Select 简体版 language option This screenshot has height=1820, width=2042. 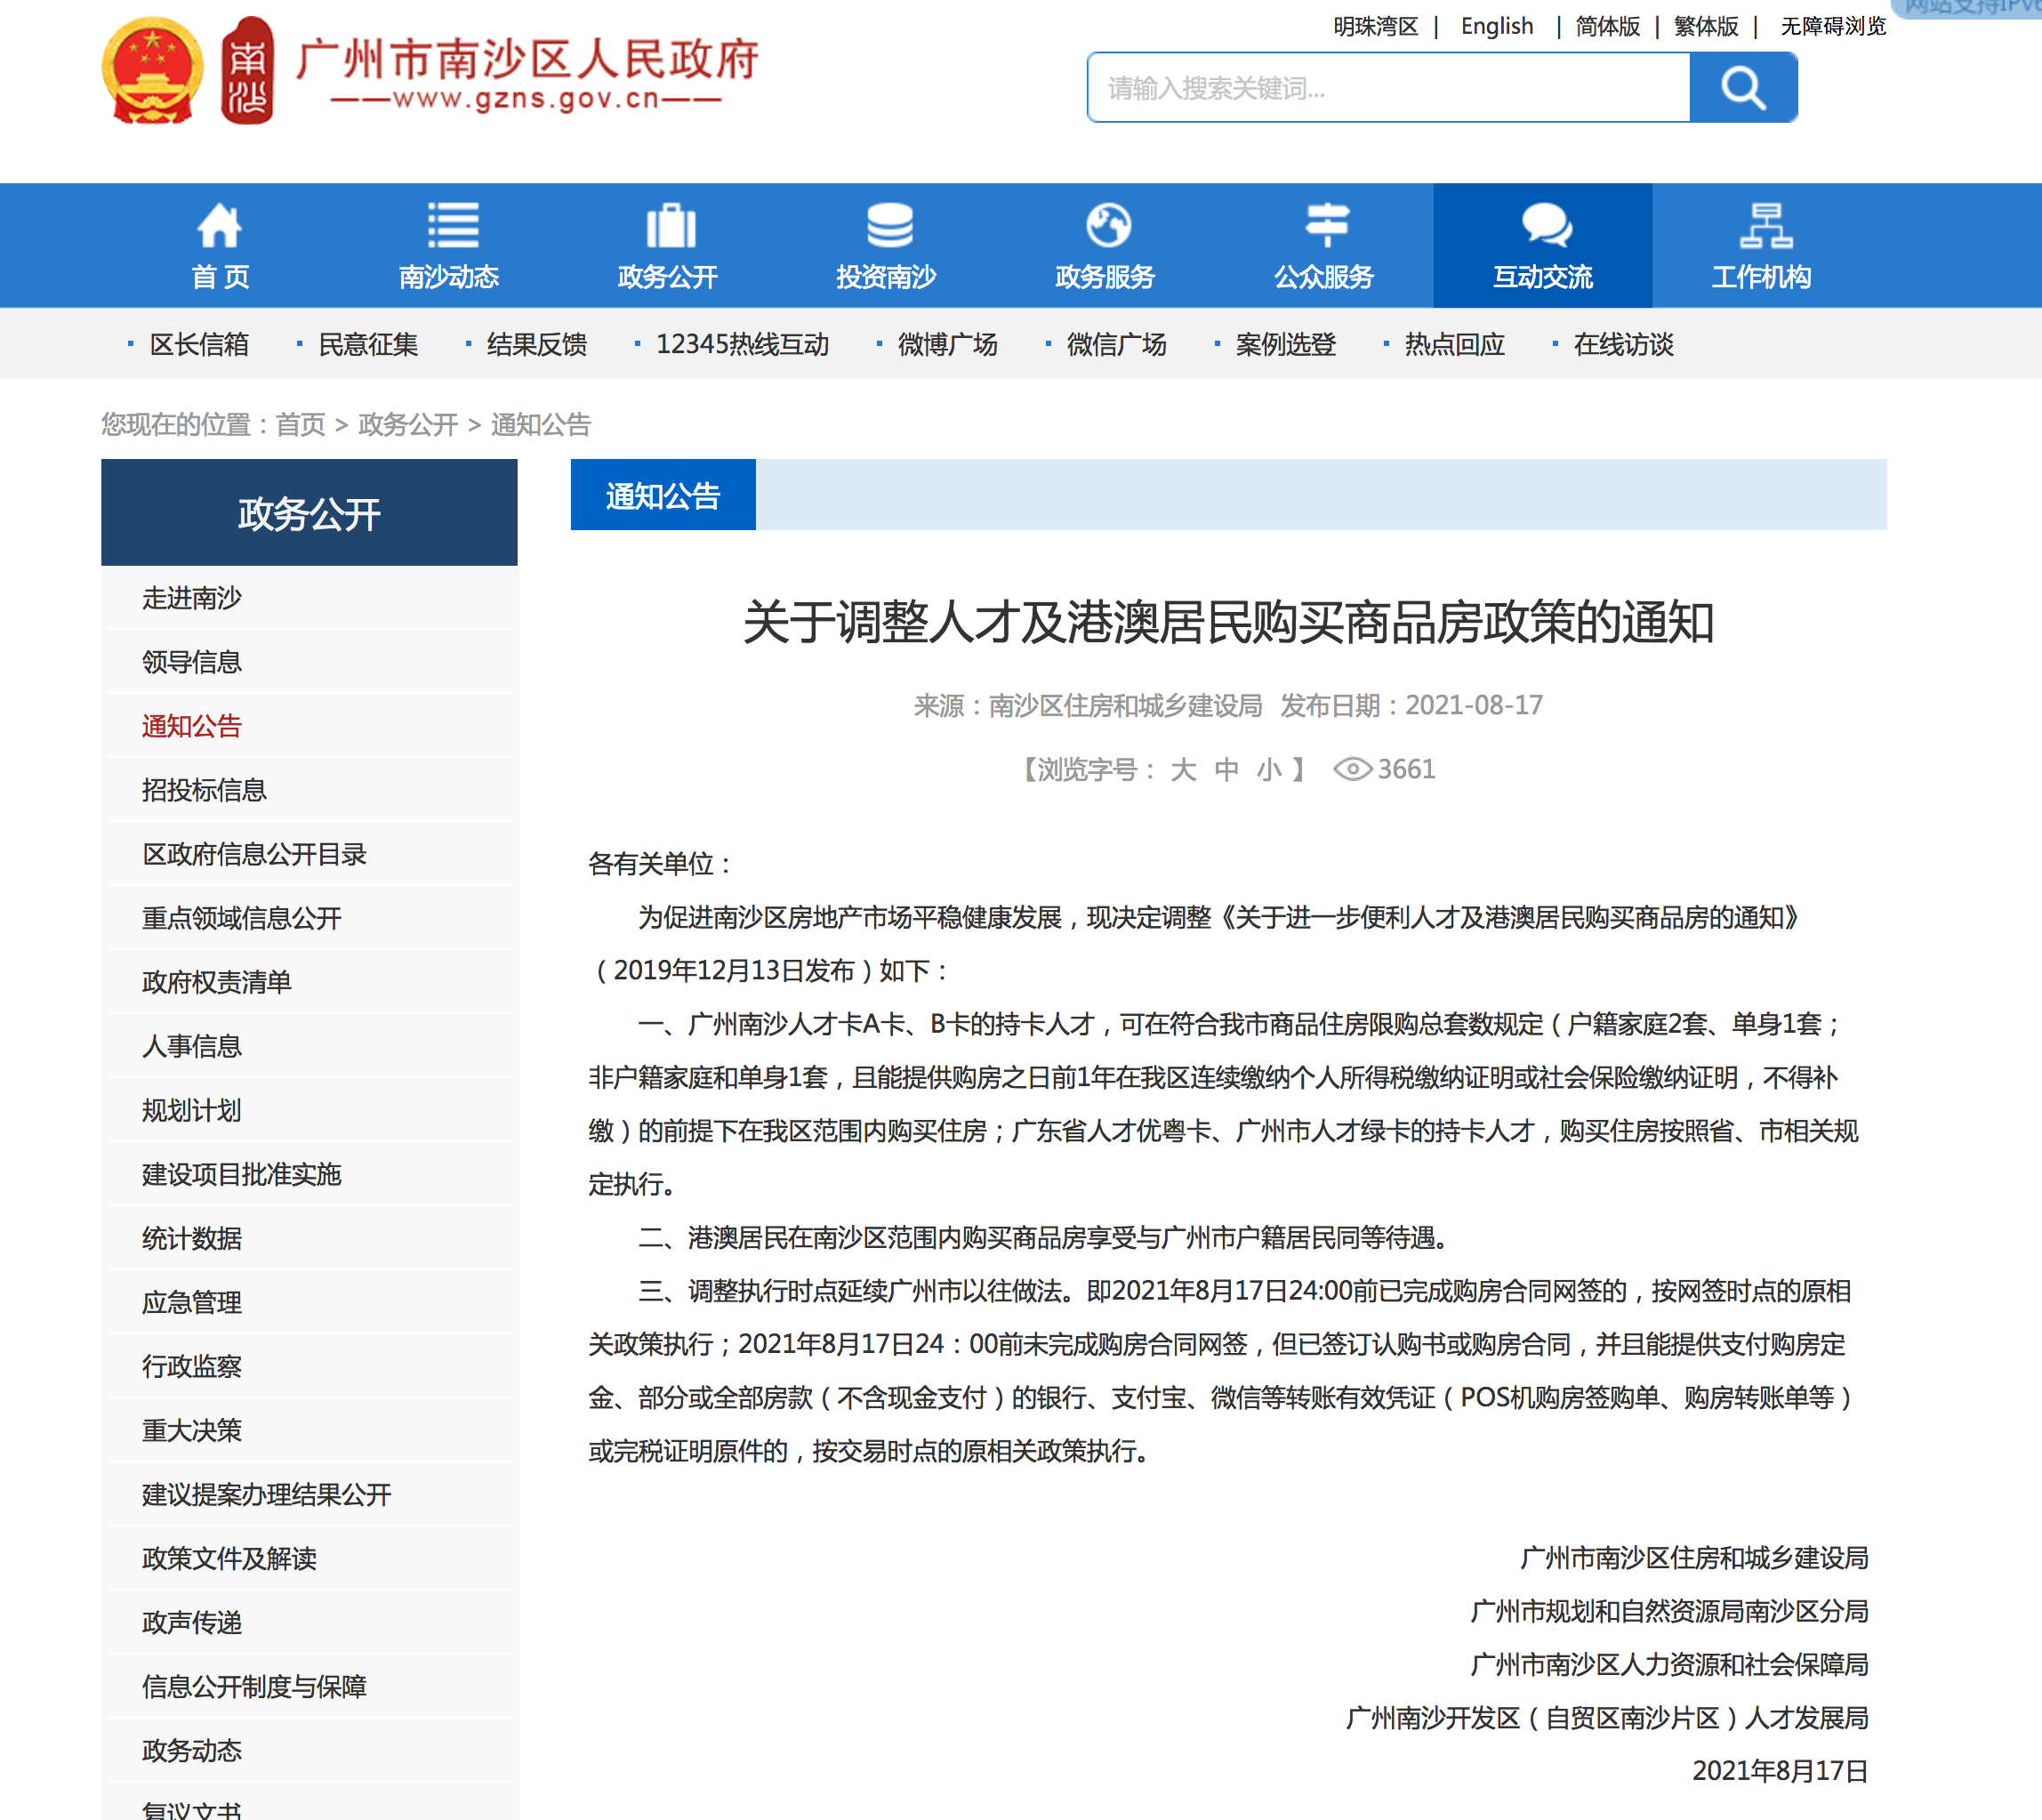[x=1607, y=26]
